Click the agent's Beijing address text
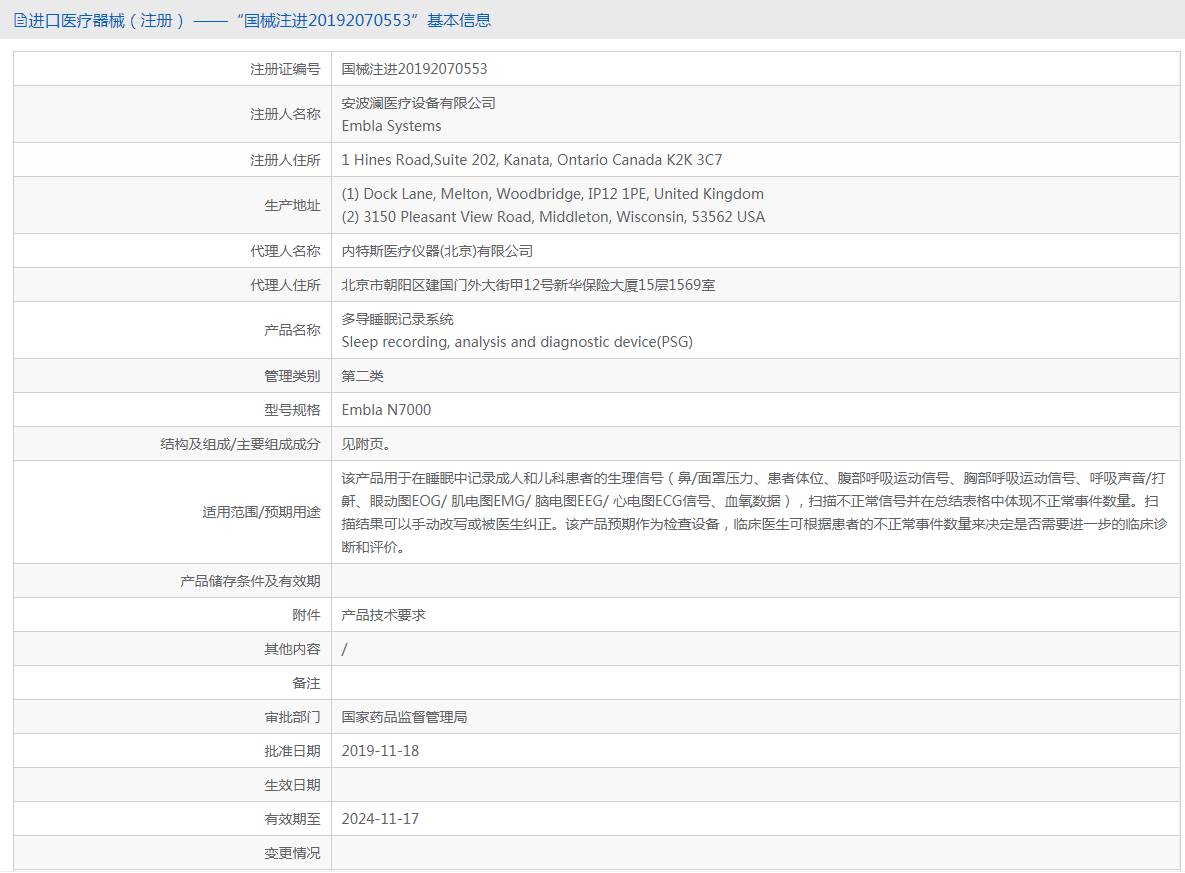1185x873 pixels. pyautogui.click(x=528, y=285)
